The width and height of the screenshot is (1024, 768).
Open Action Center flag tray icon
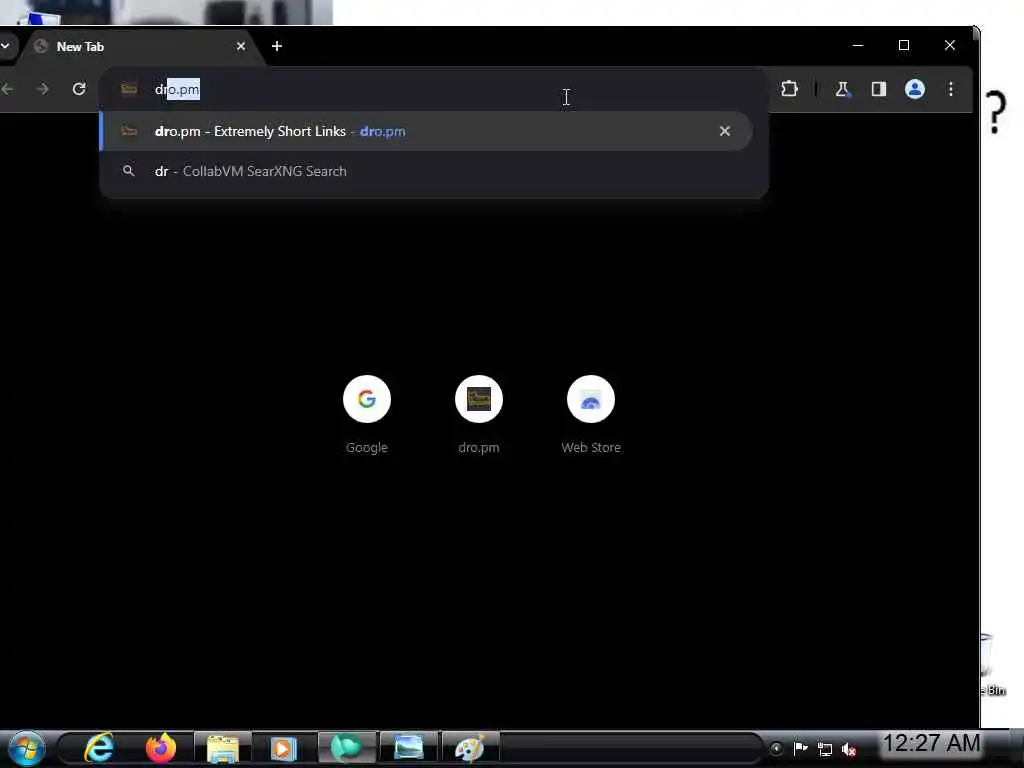pyautogui.click(x=801, y=748)
